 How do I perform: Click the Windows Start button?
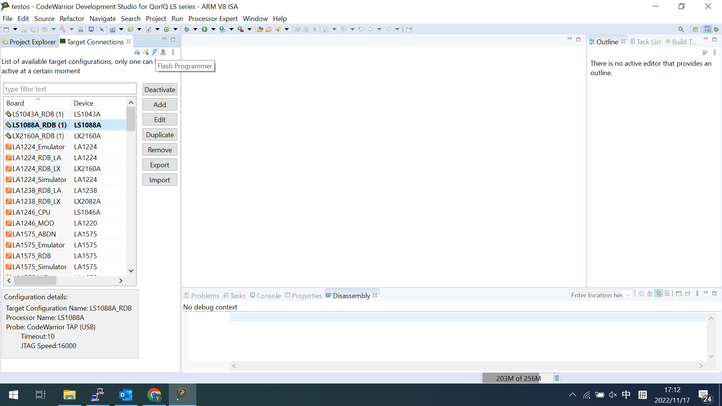tap(13, 394)
